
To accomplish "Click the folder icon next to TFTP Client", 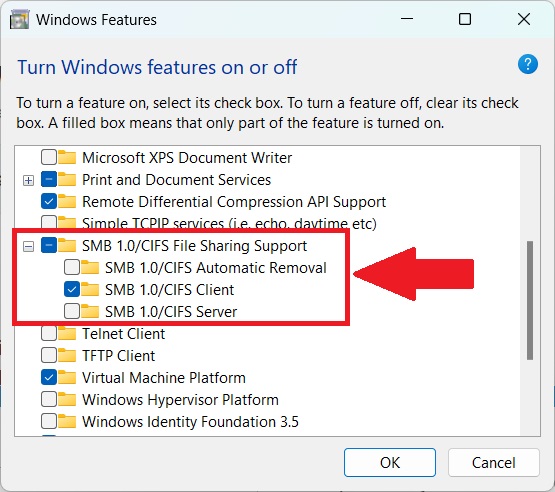I will tap(67, 355).
